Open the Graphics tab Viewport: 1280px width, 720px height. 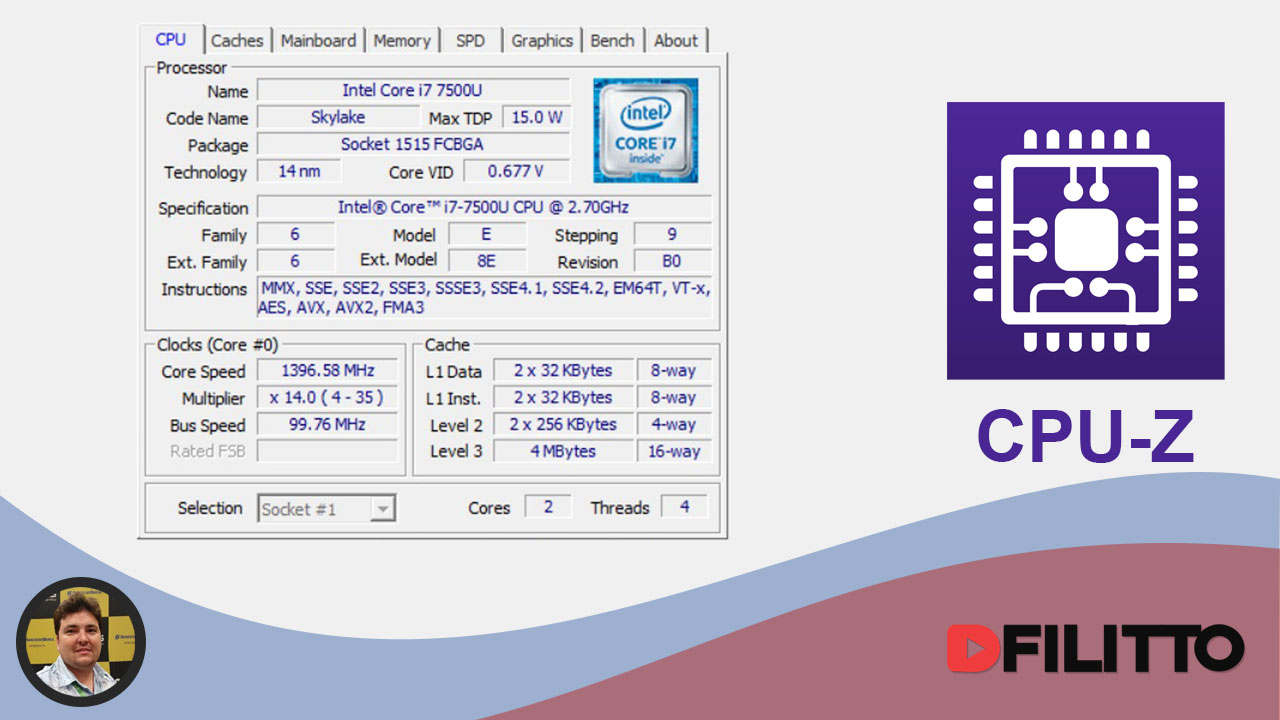click(x=541, y=40)
